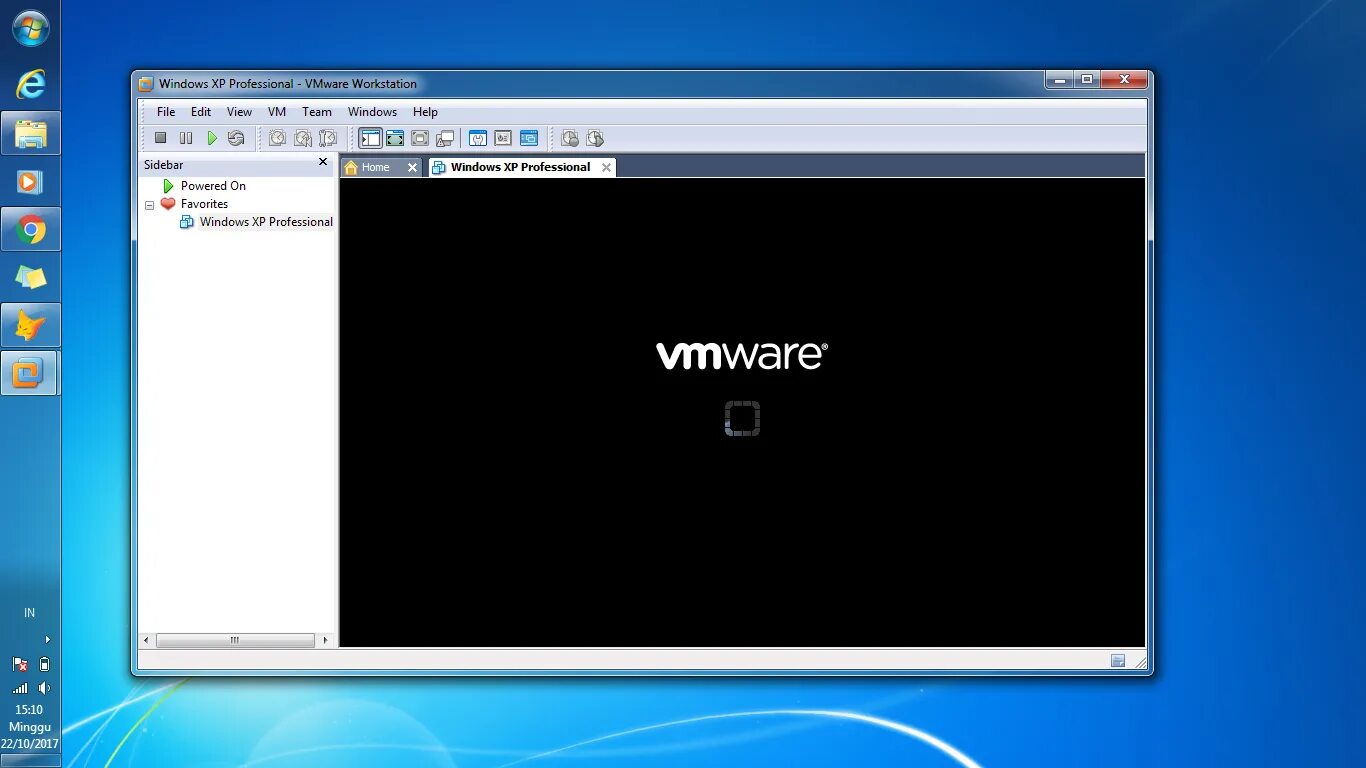The image size is (1366, 768).
Task: Select Favorites in the sidebar tree
Action: point(204,204)
